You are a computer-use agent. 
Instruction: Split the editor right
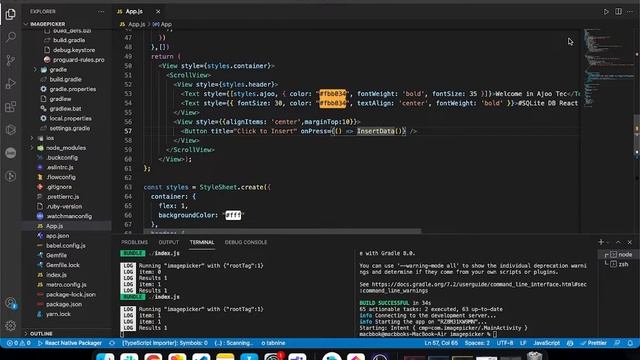(x=618, y=11)
